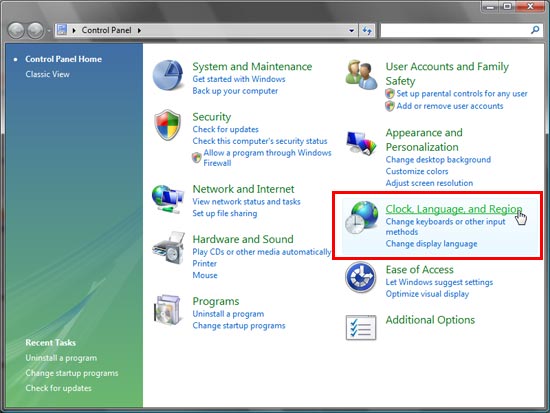This screenshot has width=550, height=413.
Task: Click the Back navigation arrow button
Action: click(16, 31)
